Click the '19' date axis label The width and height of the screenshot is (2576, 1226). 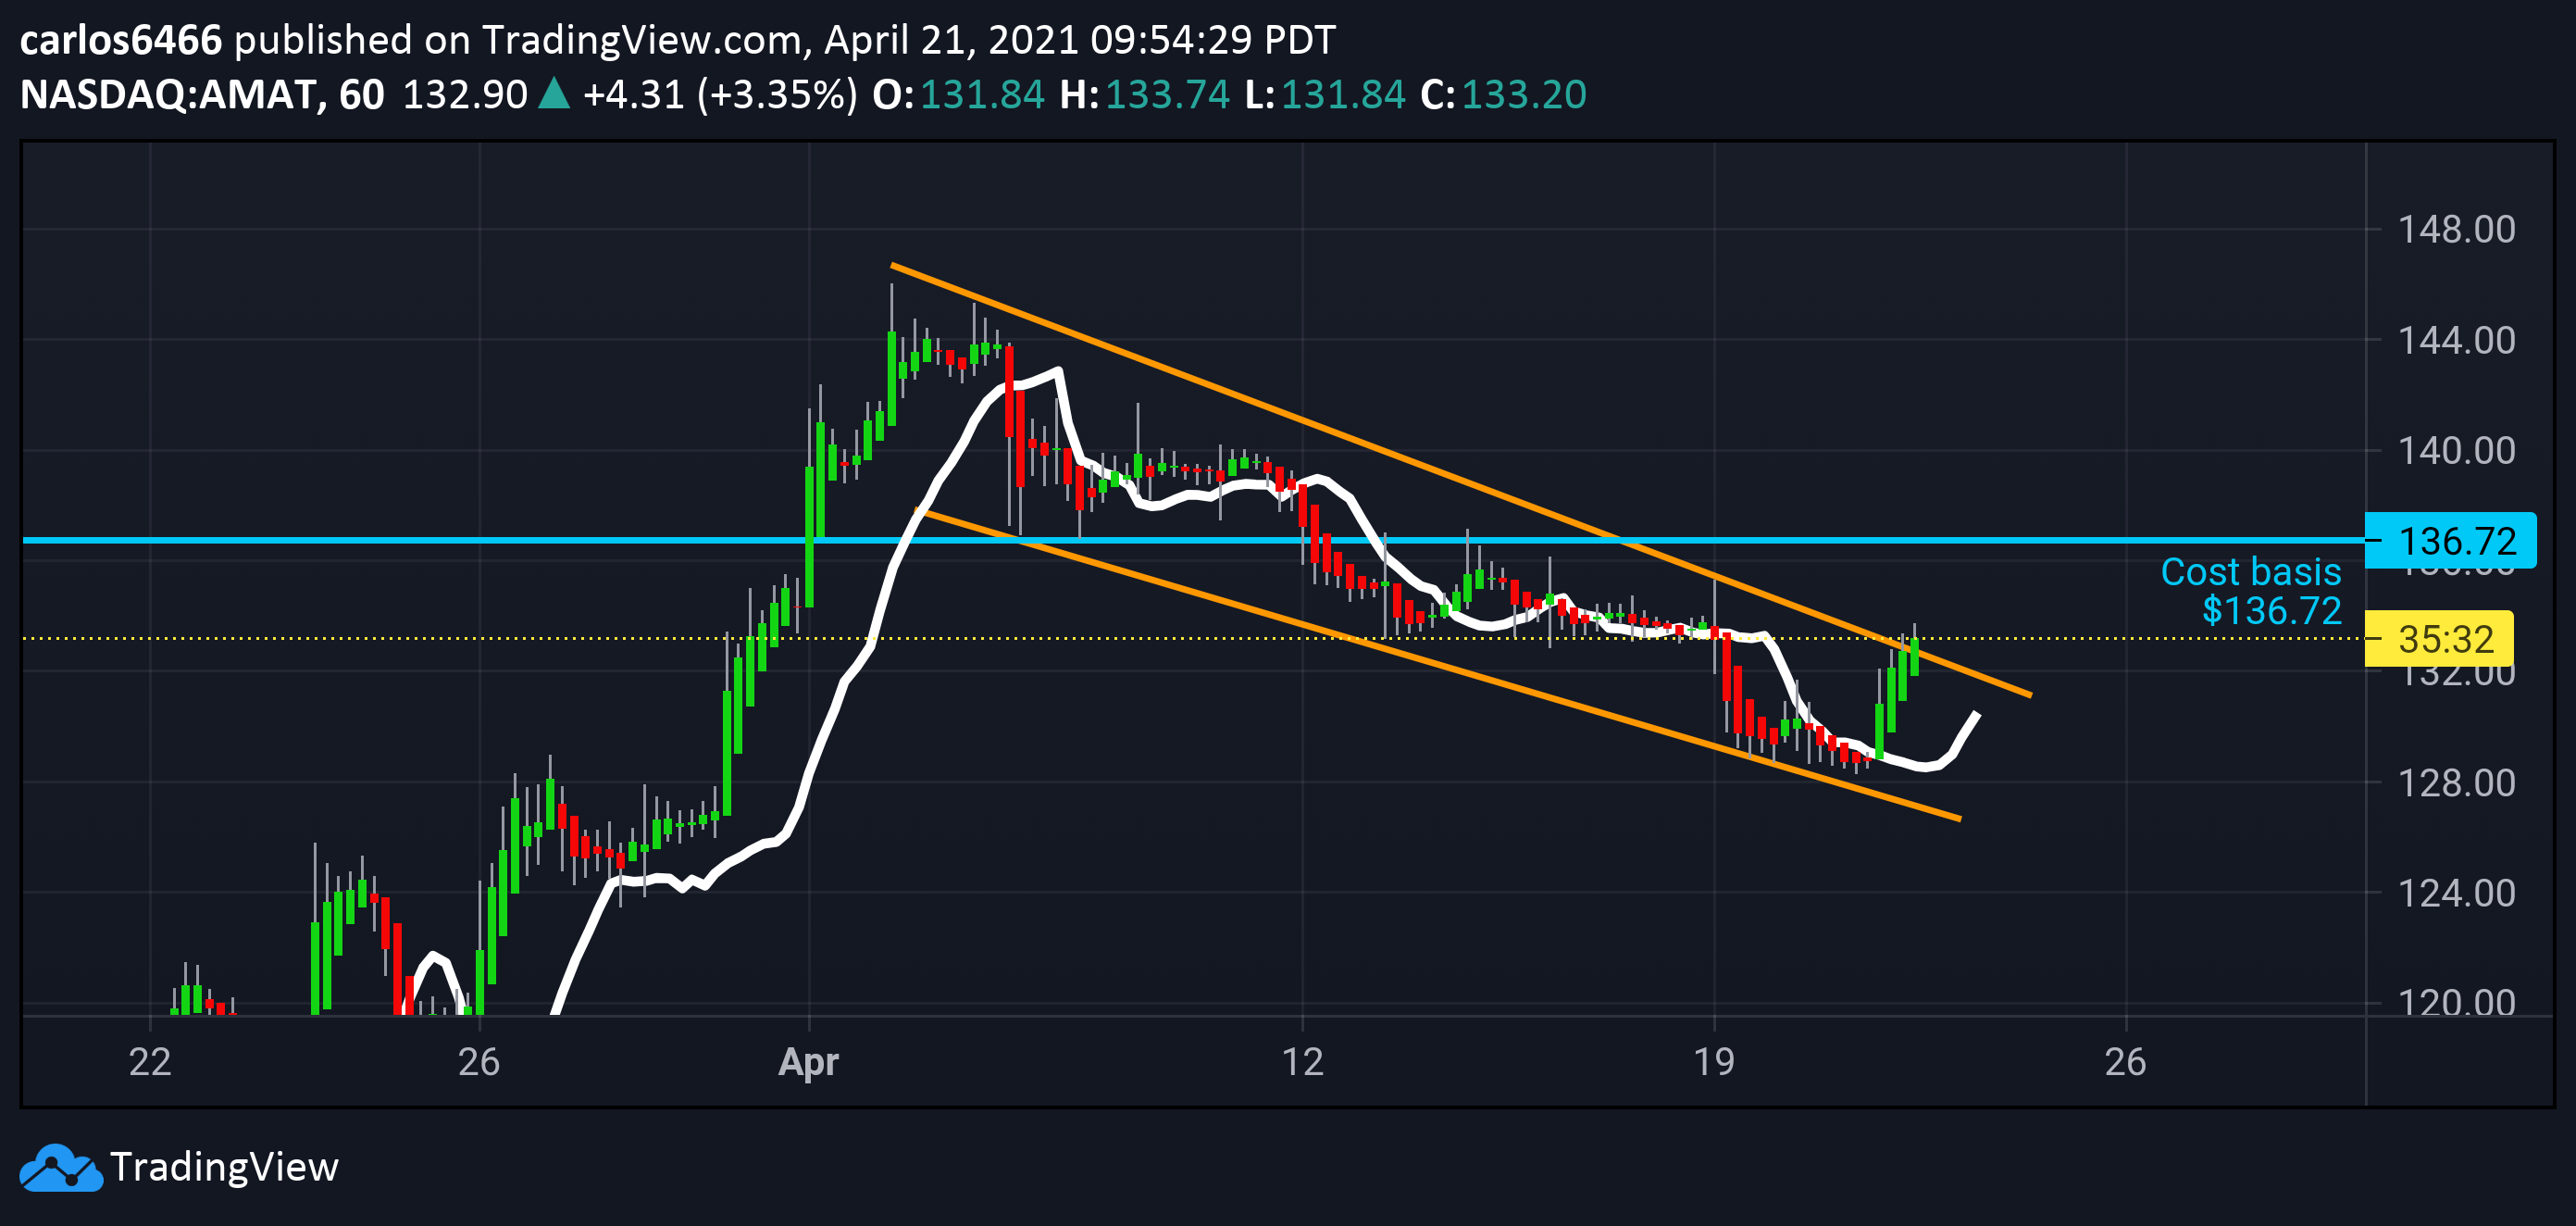[1714, 1062]
